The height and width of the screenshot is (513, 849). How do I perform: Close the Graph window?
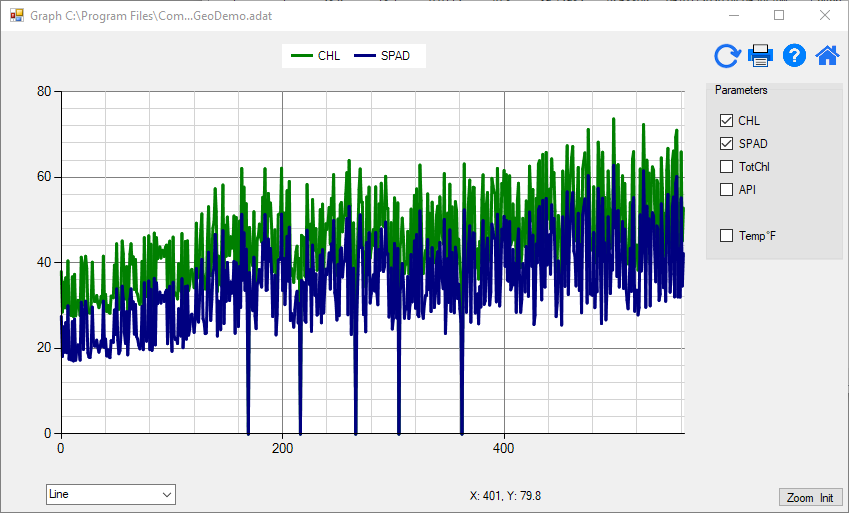(824, 16)
